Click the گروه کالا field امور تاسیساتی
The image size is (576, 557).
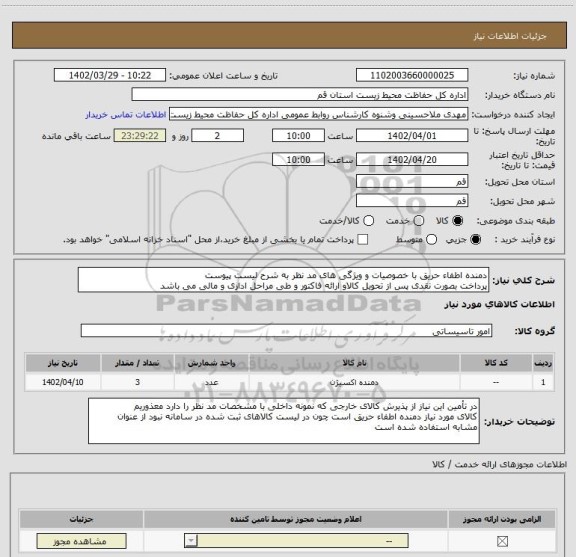point(286,331)
